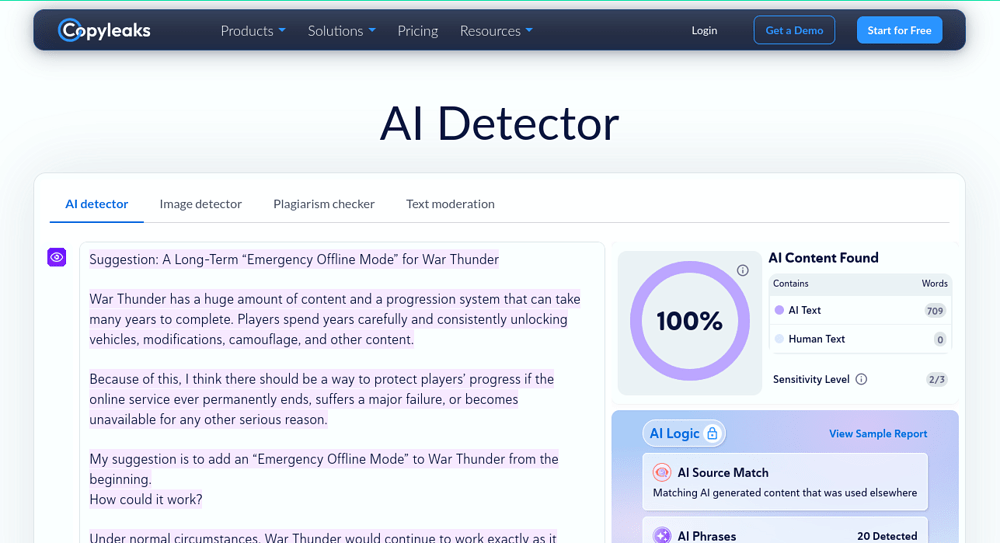1000x543 pixels.
Task: Click the 2/3 sensitivity level value
Action: point(936,380)
